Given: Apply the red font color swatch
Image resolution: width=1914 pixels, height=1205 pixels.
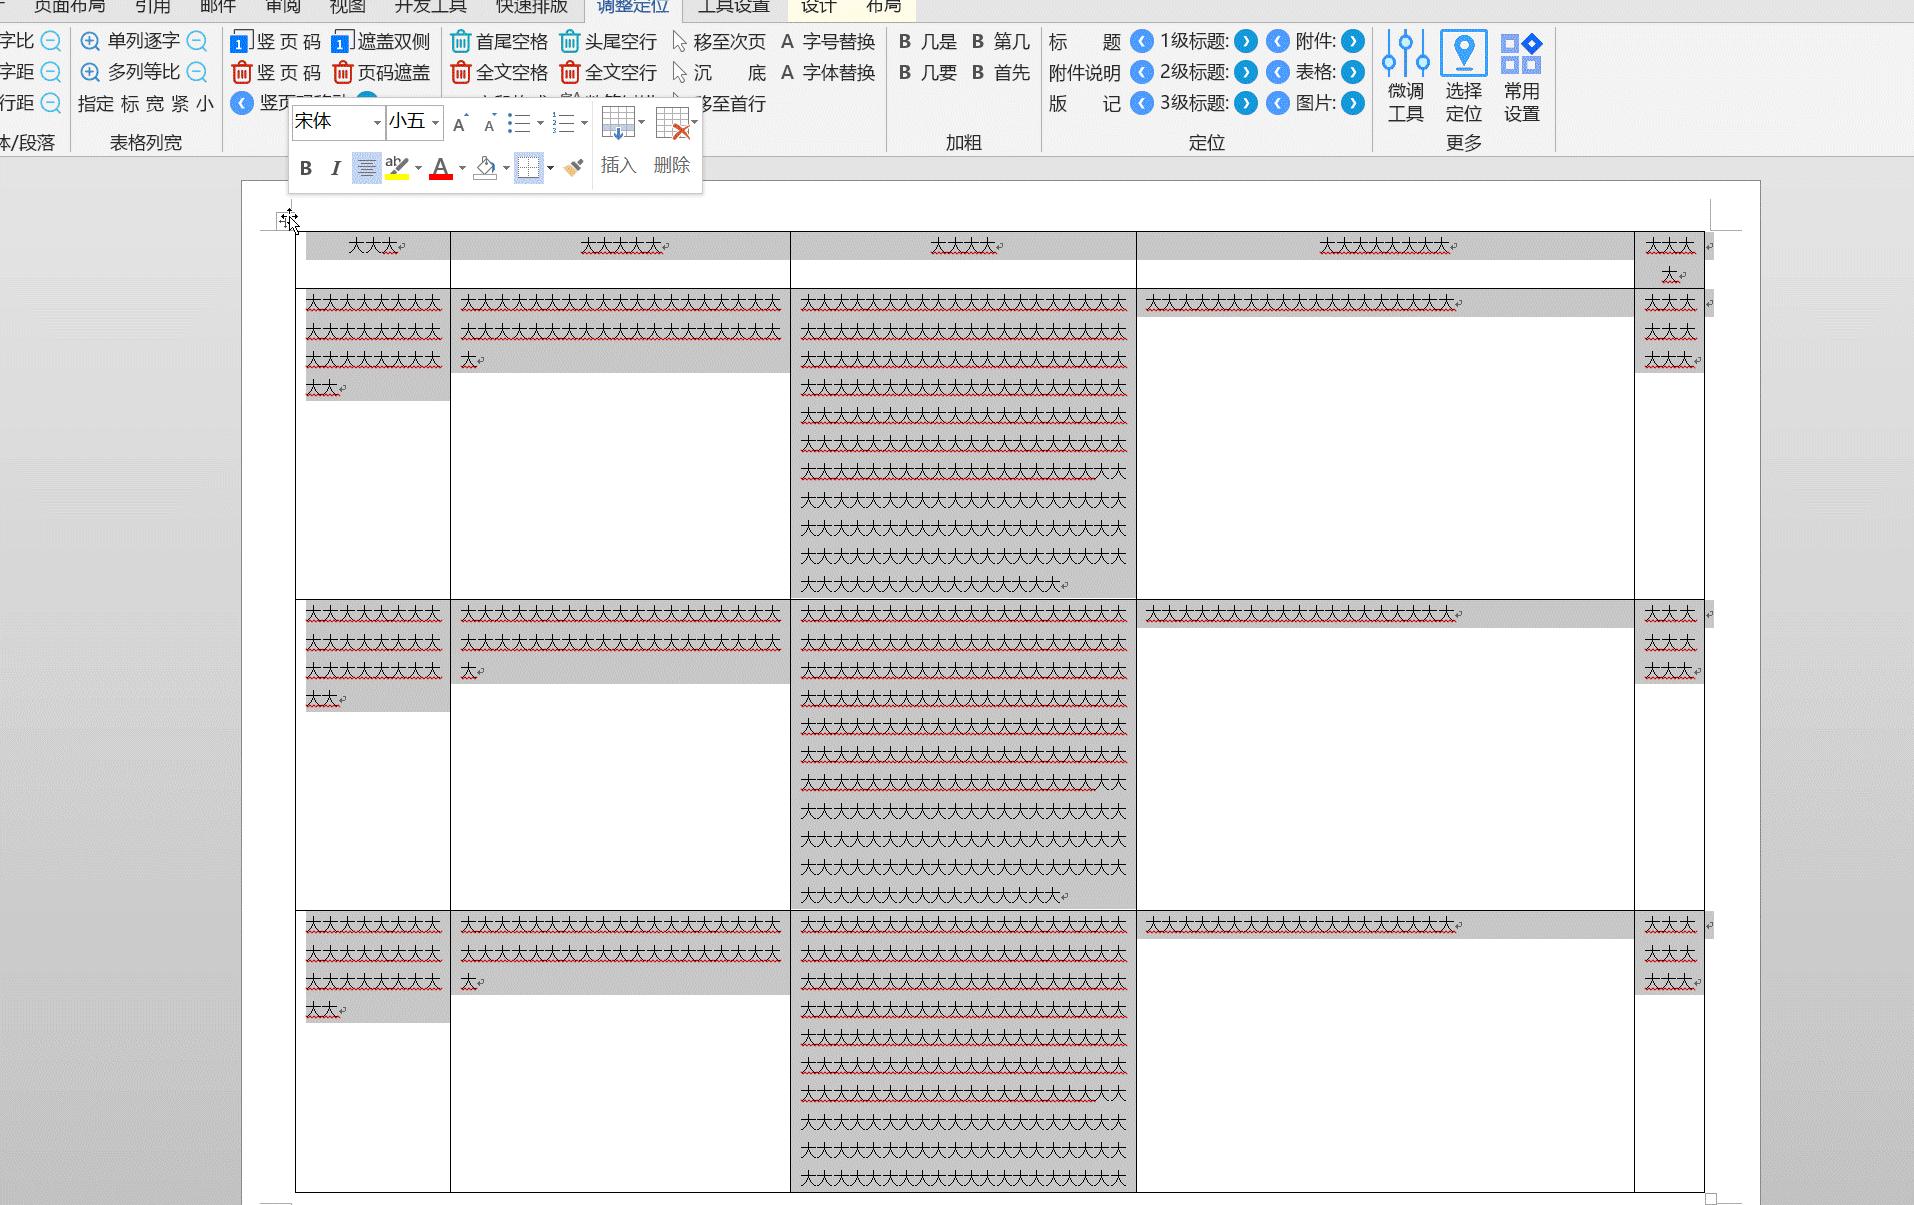Looking at the screenshot, I should pos(440,168).
